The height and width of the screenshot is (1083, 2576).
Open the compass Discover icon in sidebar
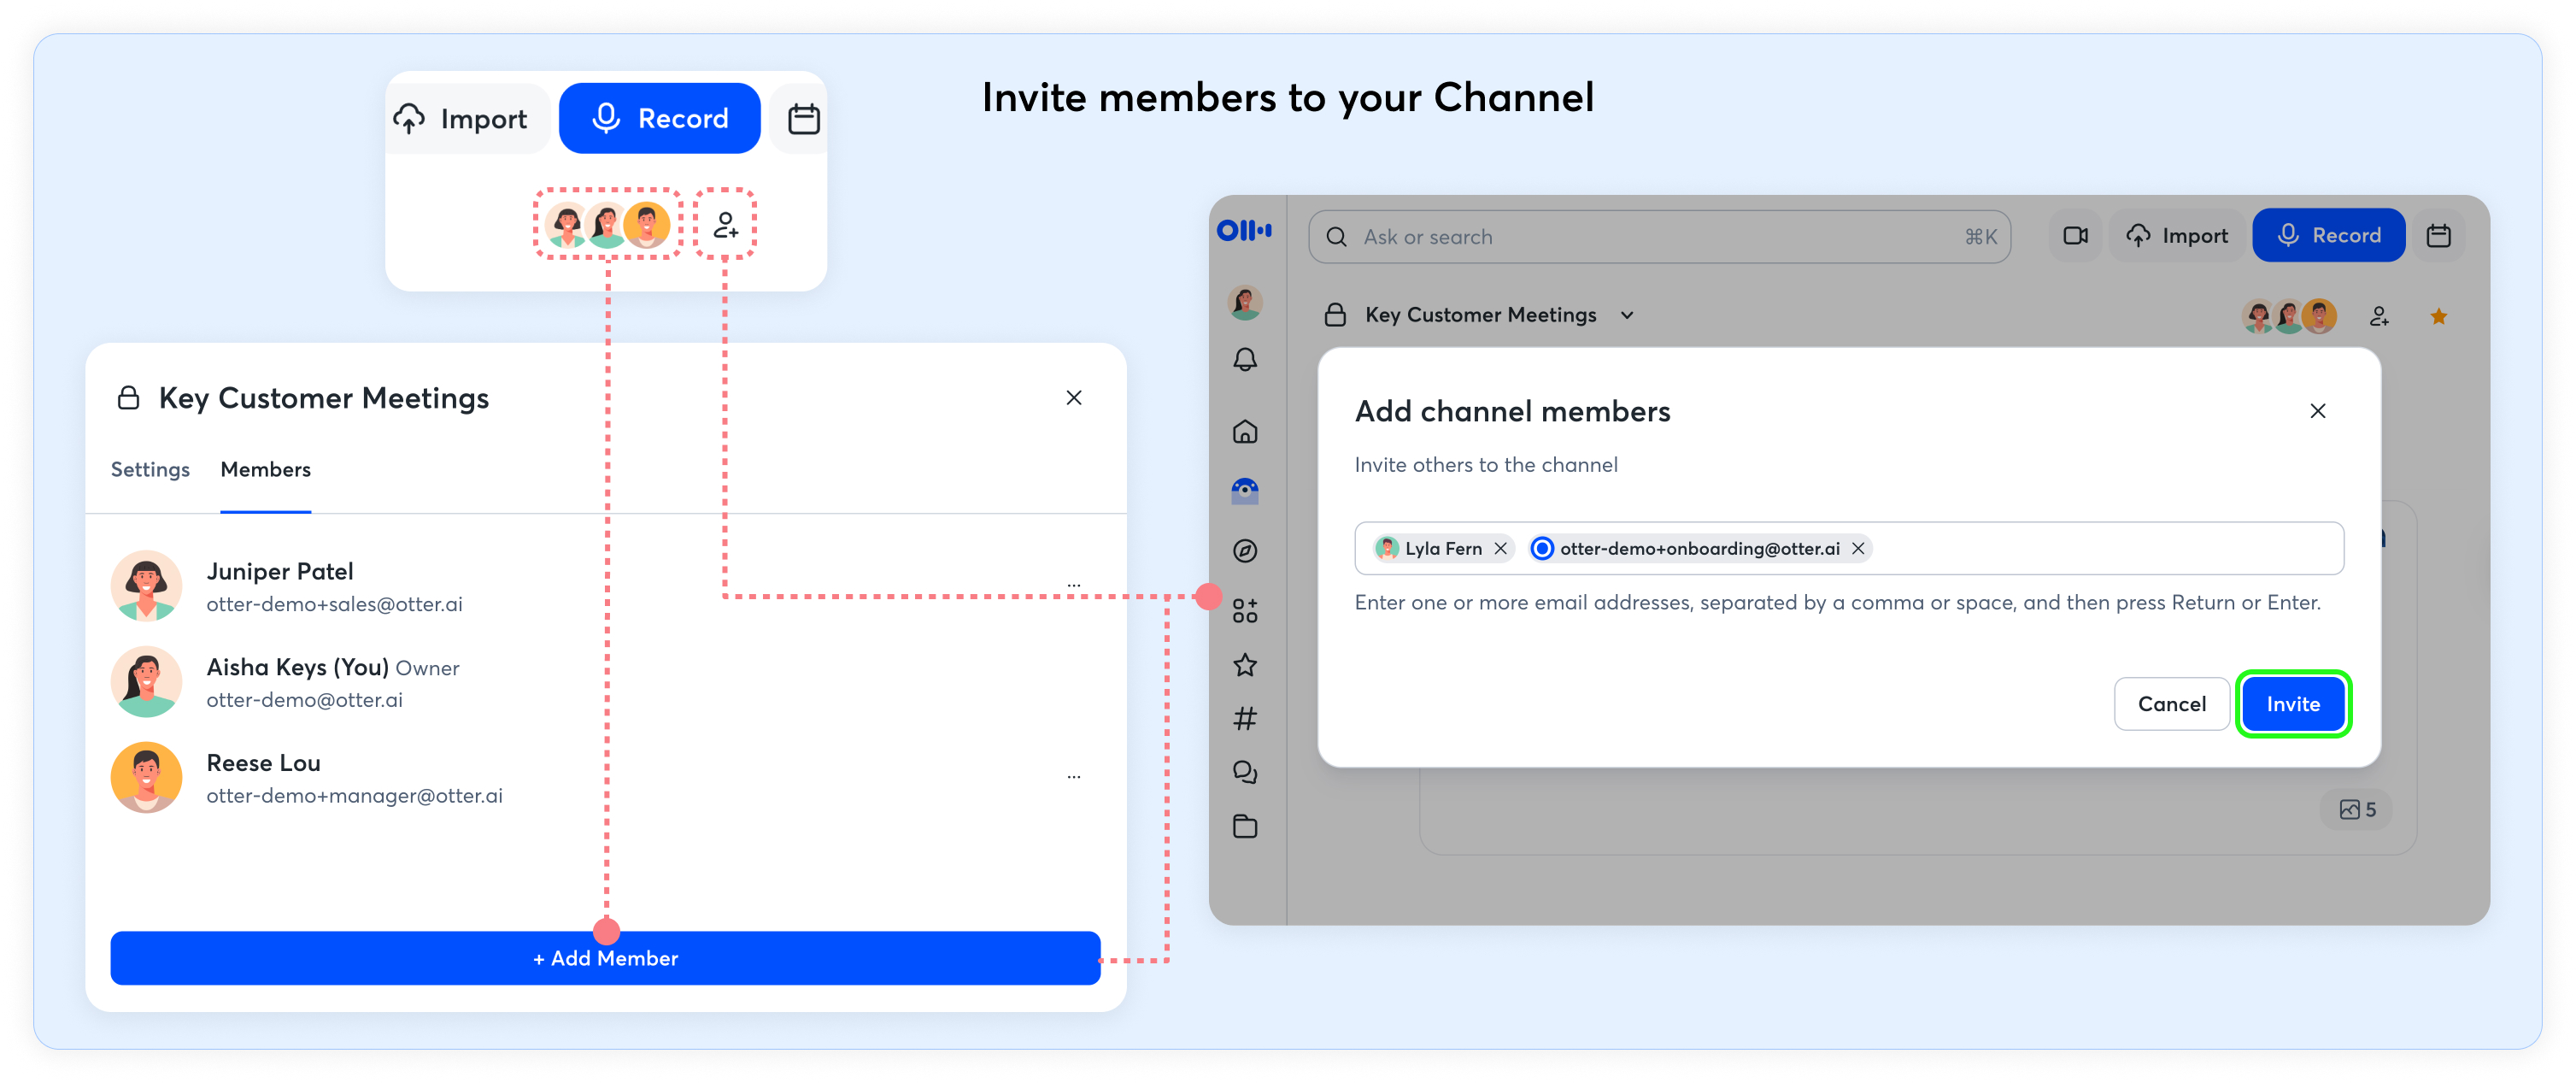coord(1244,551)
